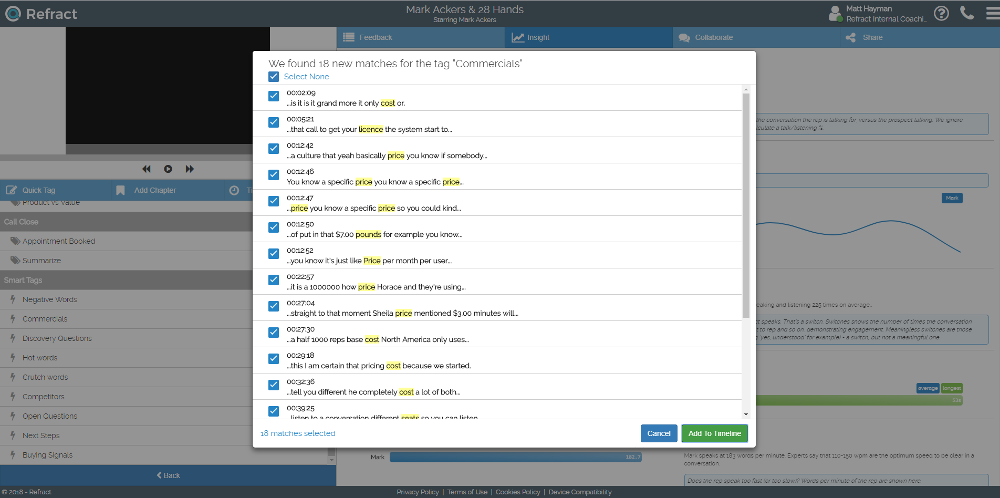The image size is (1000, 498).
Task: Click Add To Timeline button
Action: 714,434
